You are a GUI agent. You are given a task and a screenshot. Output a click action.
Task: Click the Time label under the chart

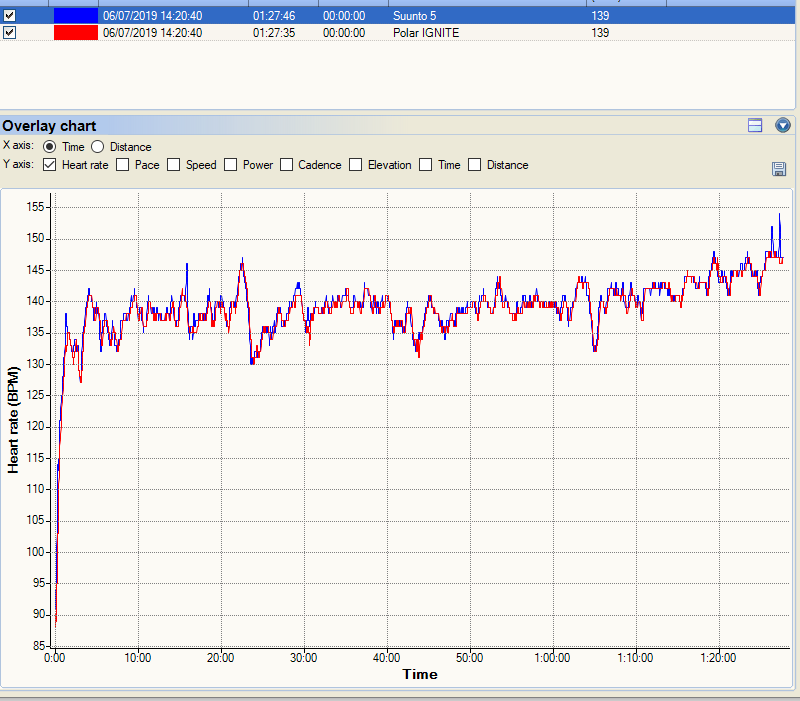[420, 674]
